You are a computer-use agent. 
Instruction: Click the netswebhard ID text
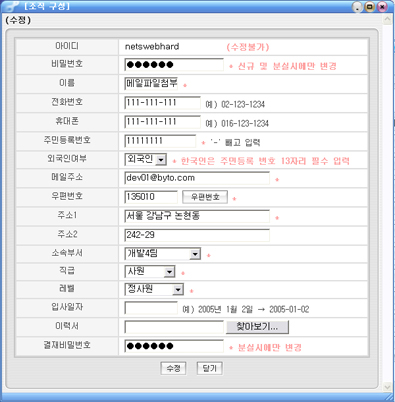[152, 46]
